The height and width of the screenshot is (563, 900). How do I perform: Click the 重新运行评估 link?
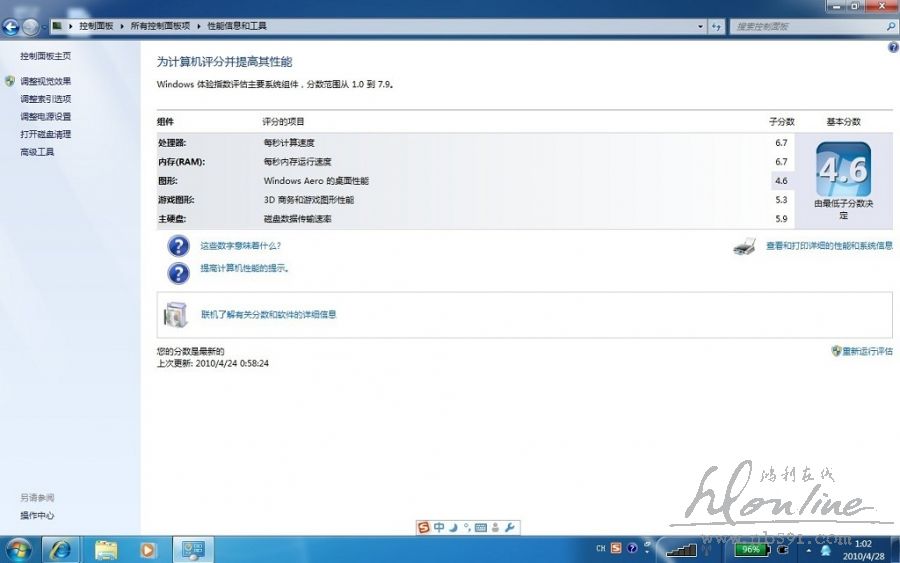(866, 351)
